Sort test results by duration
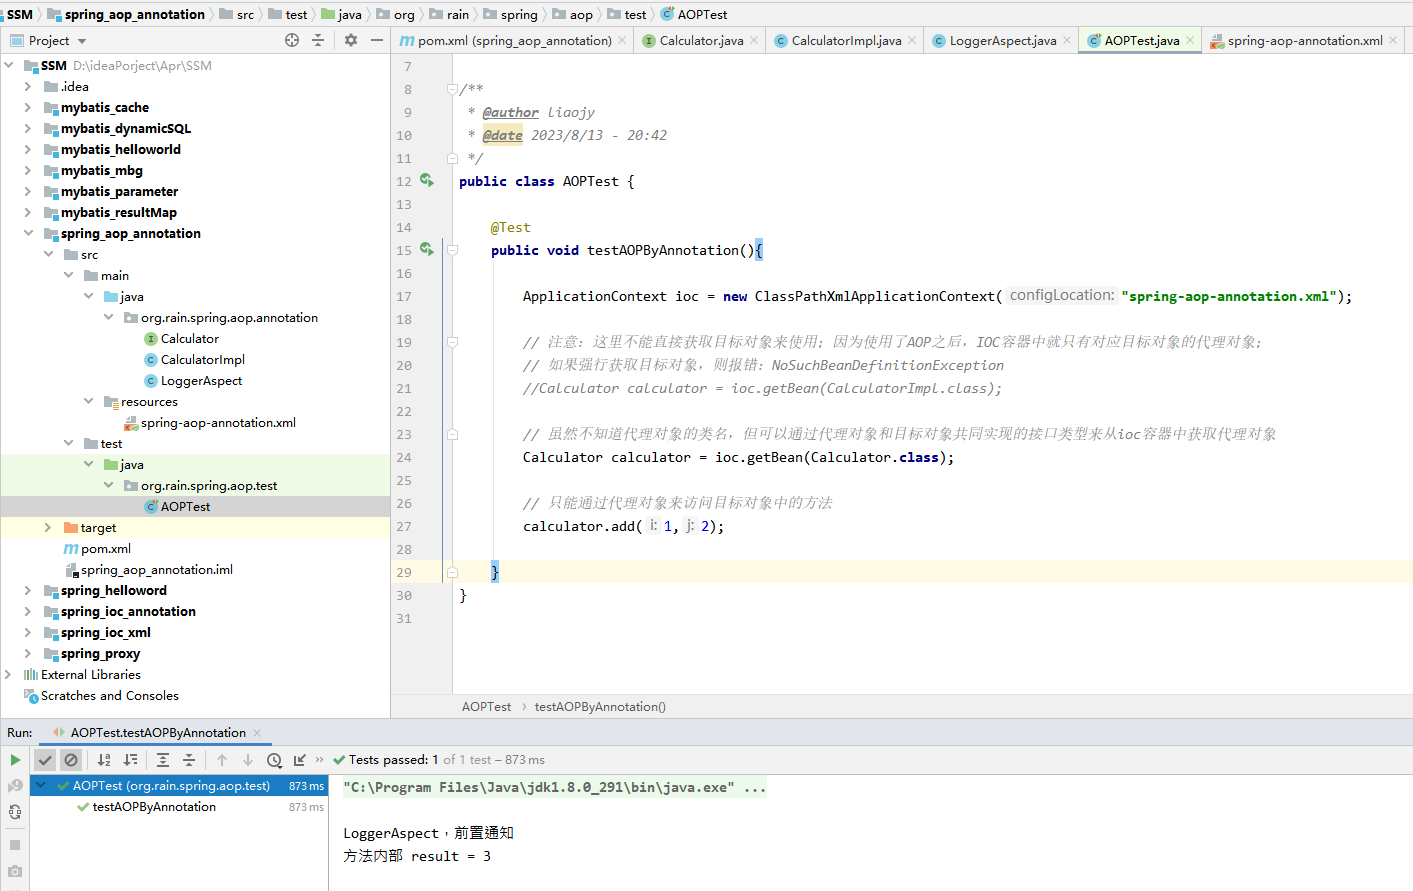This screenshot has width=1413, height=891. pyautogui.click(x=131, y=760)
